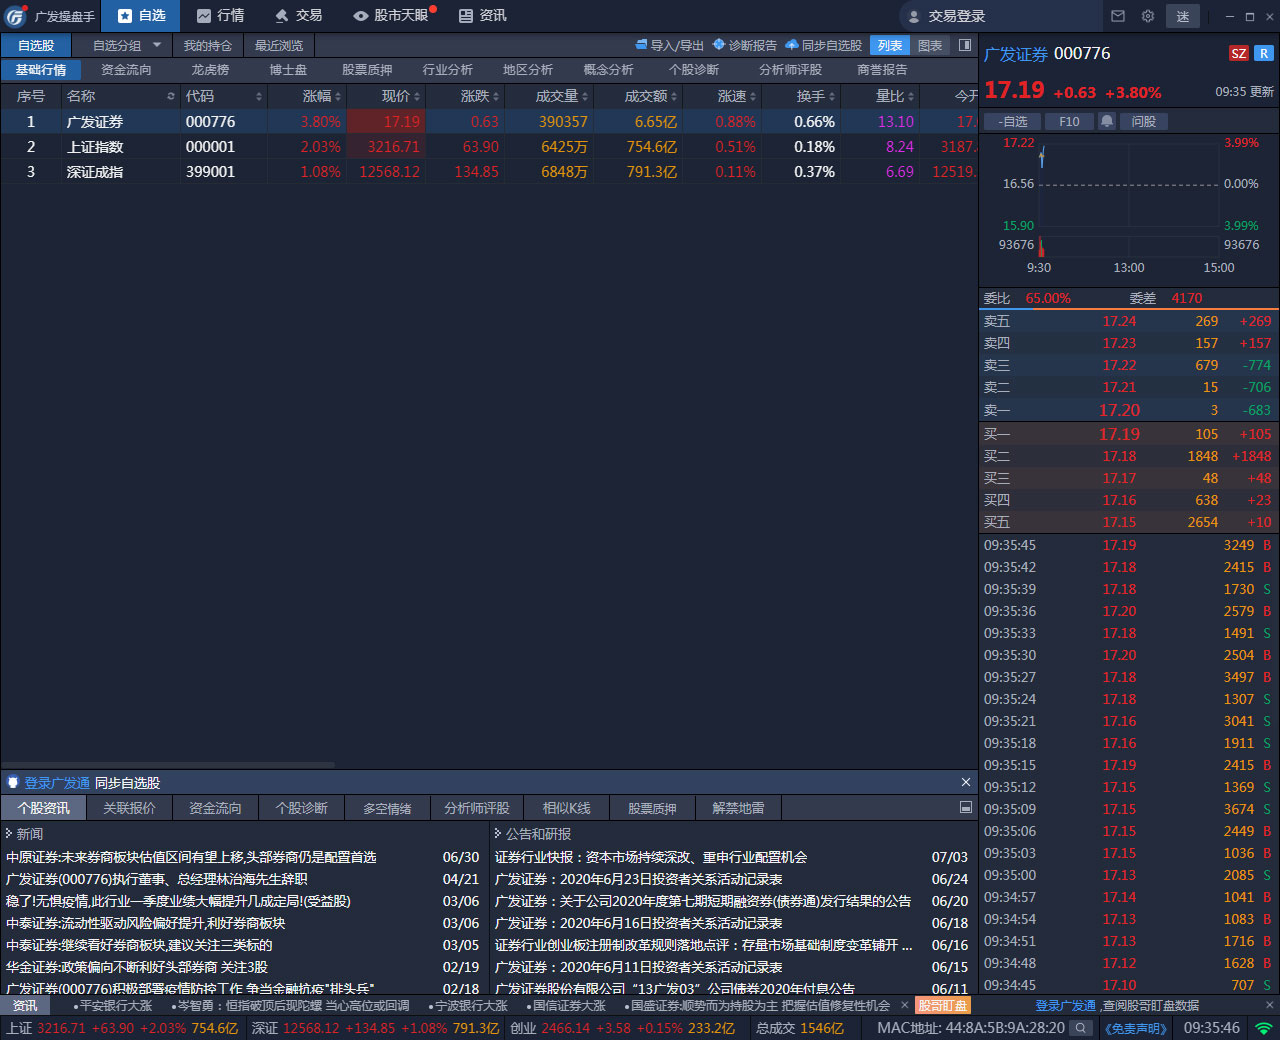Click the -自选 remove button
Viewport: 1280px width, 1040px height.
tap(1012, 121)
